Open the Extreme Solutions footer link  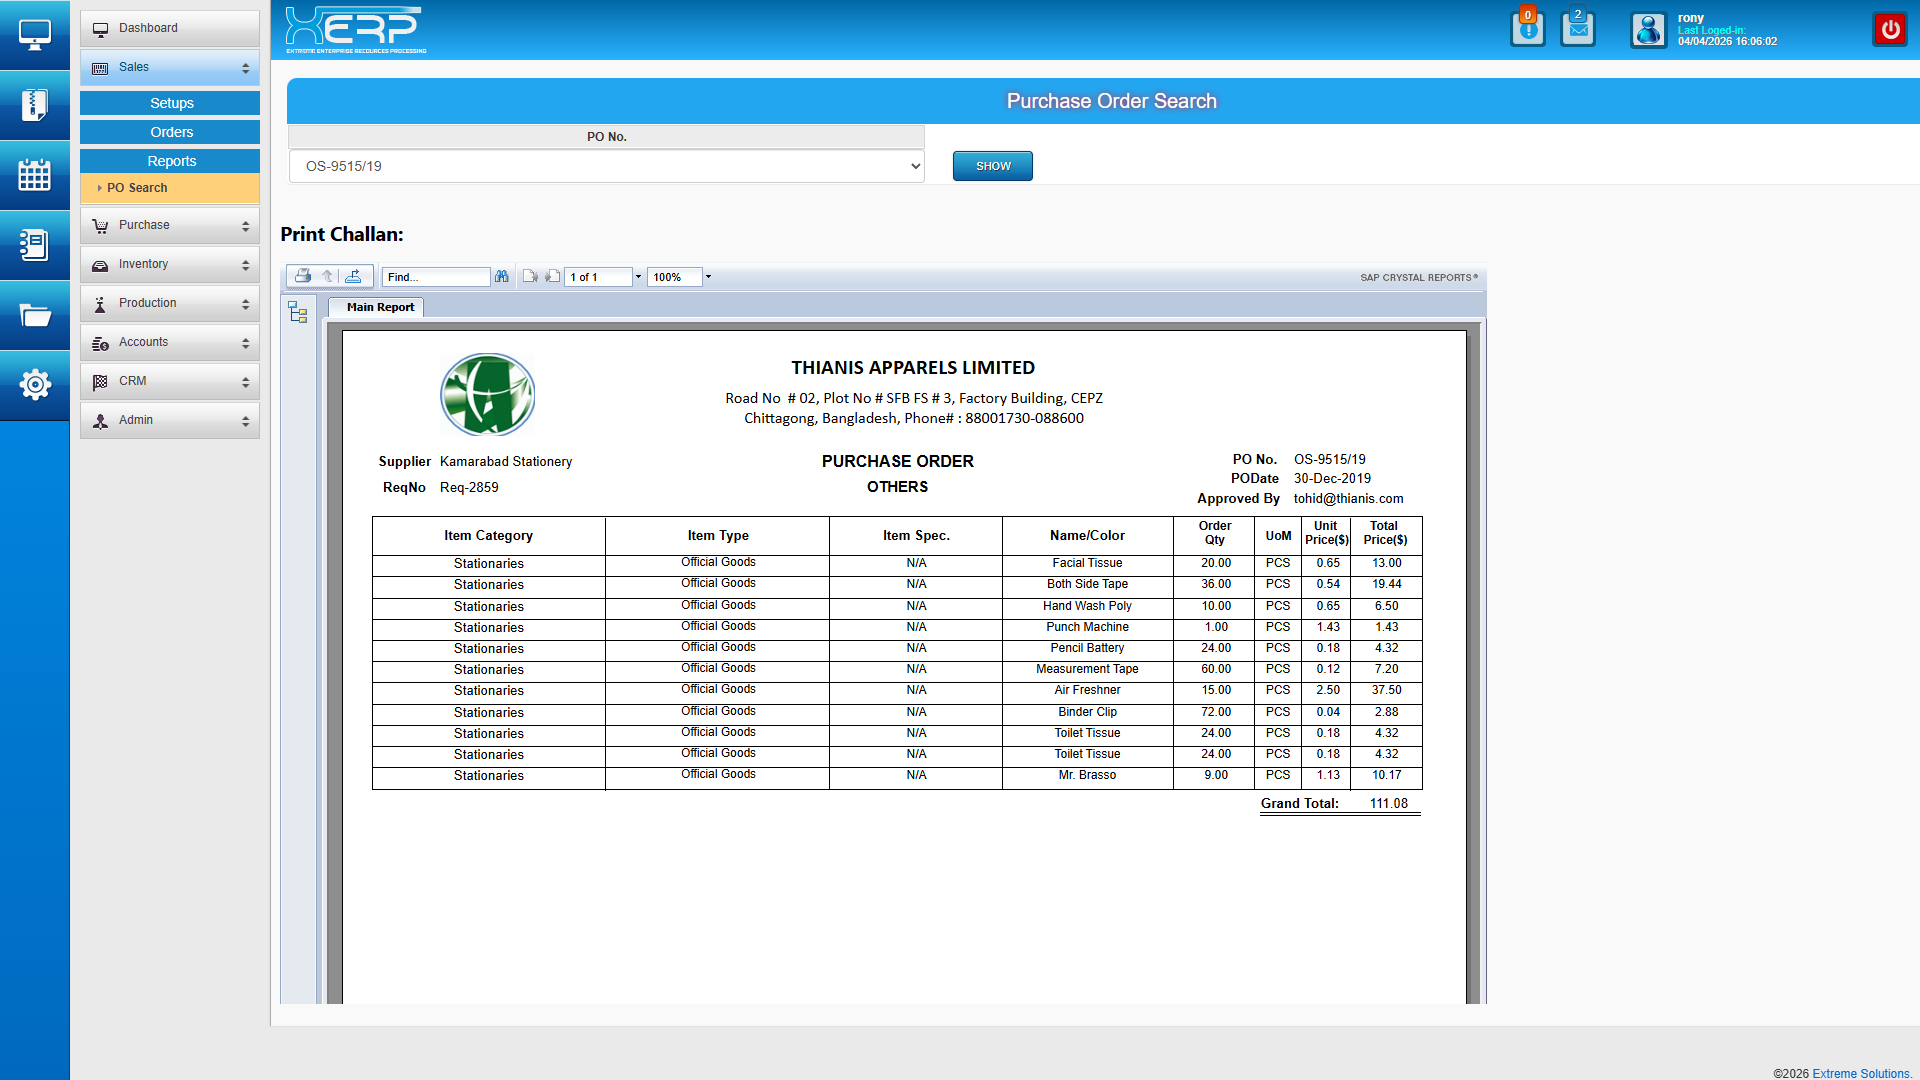pos(1861,1073)
